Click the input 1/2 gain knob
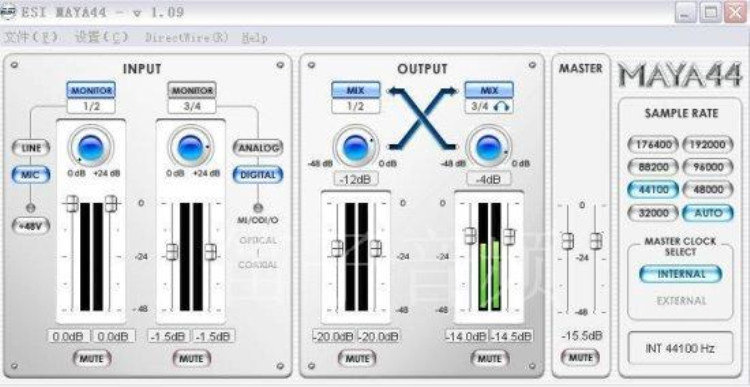The image size is (750, 387). tap(90, 147)
